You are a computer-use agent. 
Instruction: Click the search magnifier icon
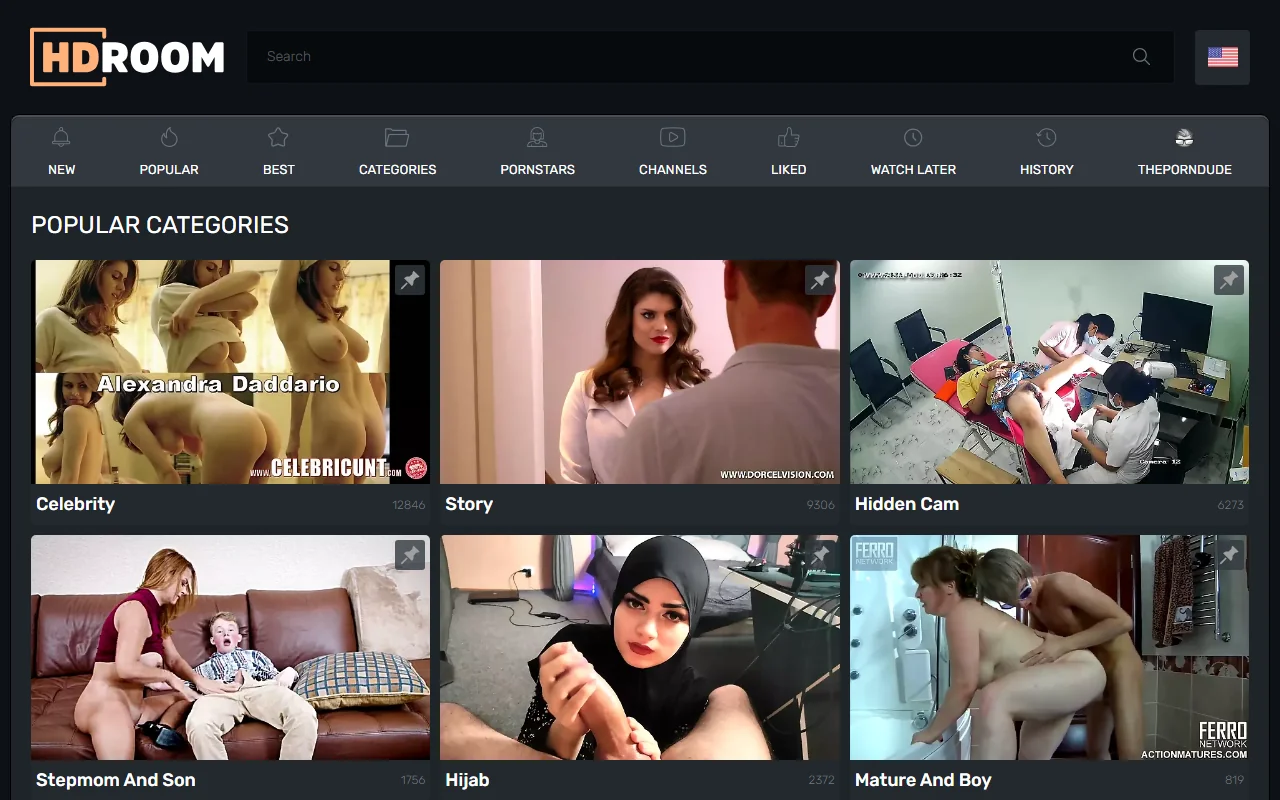pyautogui.click(x=1140, y=56)
